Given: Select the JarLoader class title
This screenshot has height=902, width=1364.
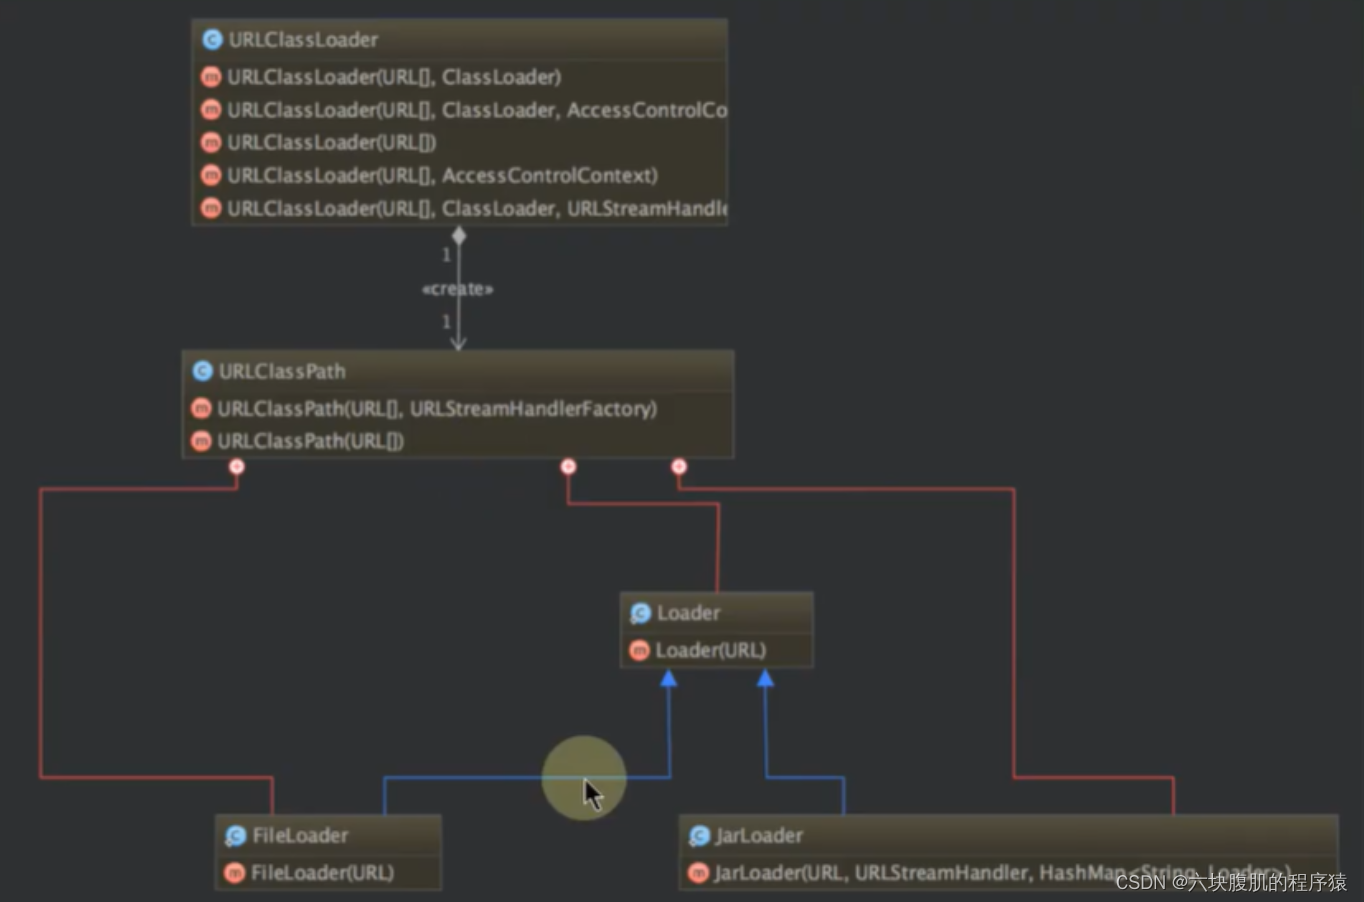Looking at the screenshot, I should (759, 836).
